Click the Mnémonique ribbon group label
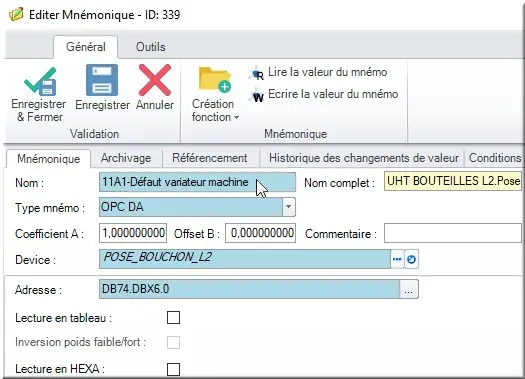This screenshot has width=525, height=379. point(296,134)
